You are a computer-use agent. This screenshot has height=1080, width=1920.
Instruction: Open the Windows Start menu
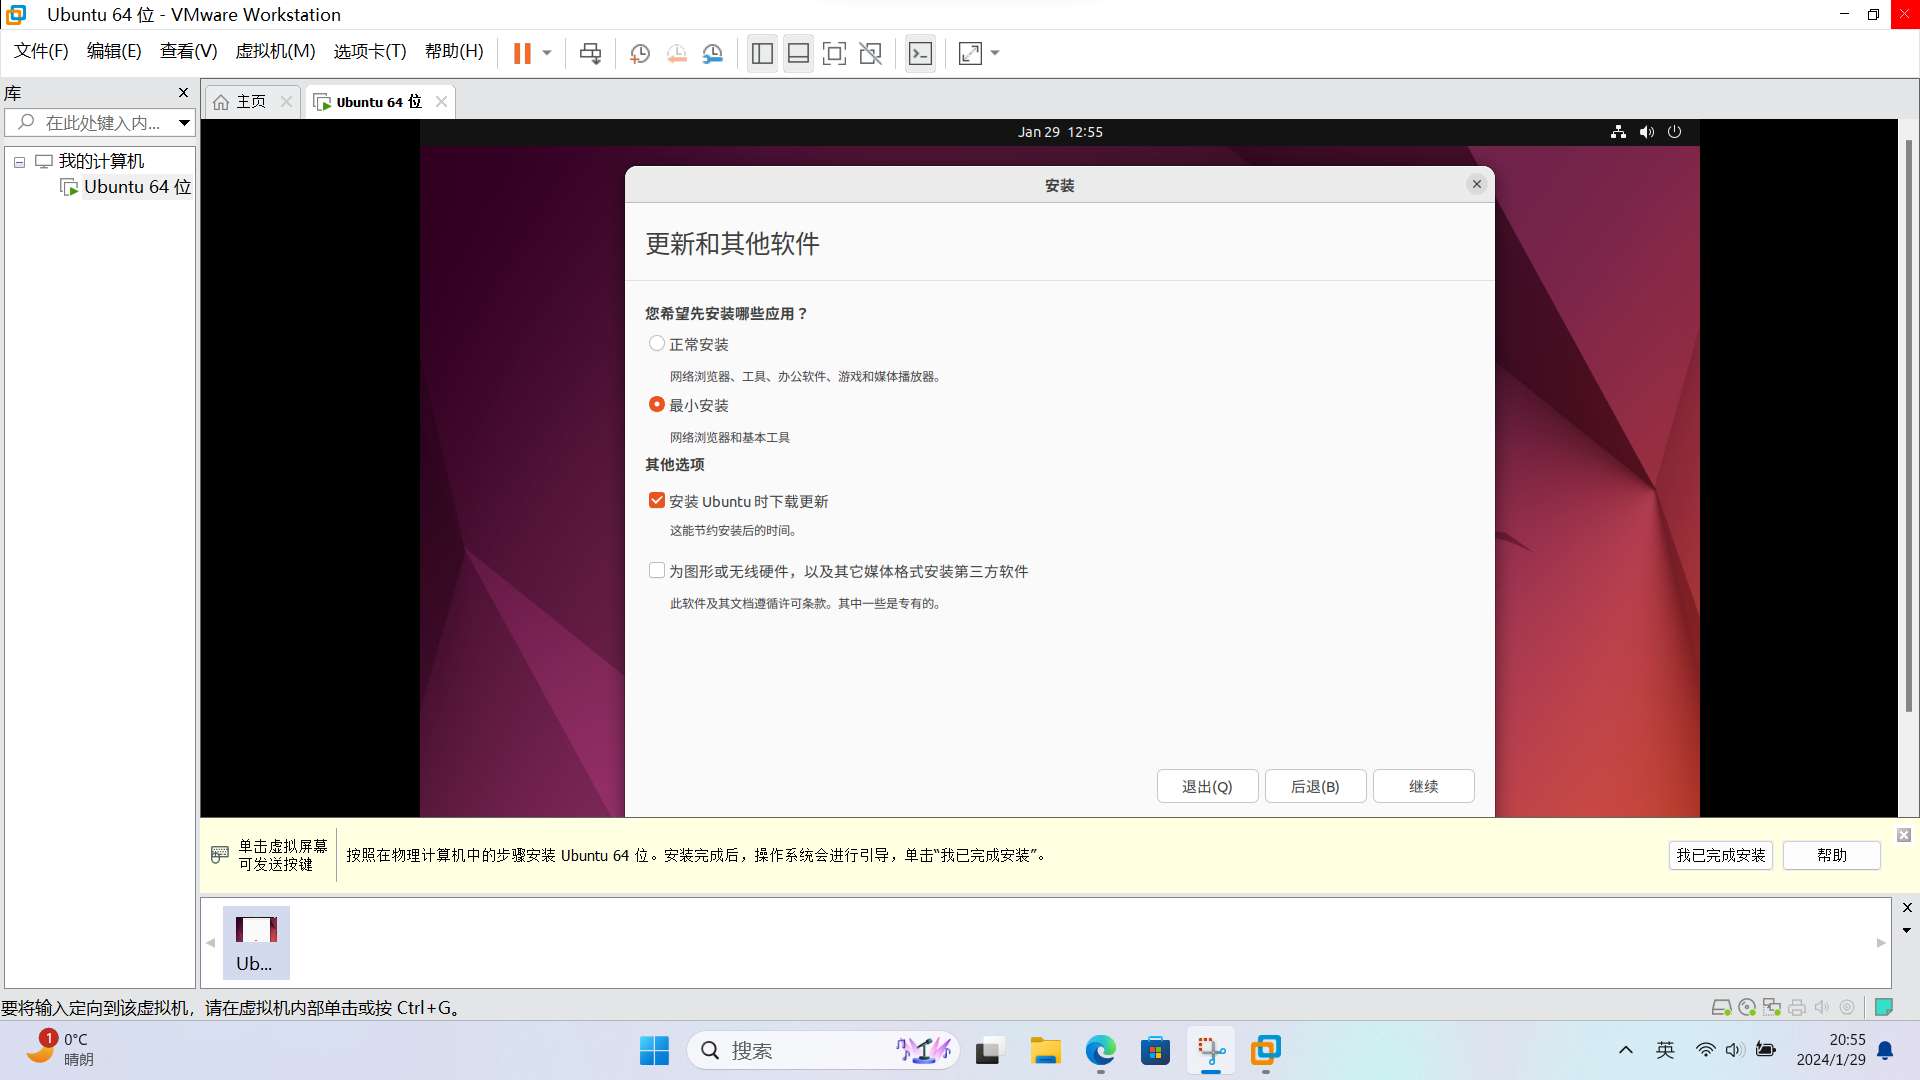654,1051
